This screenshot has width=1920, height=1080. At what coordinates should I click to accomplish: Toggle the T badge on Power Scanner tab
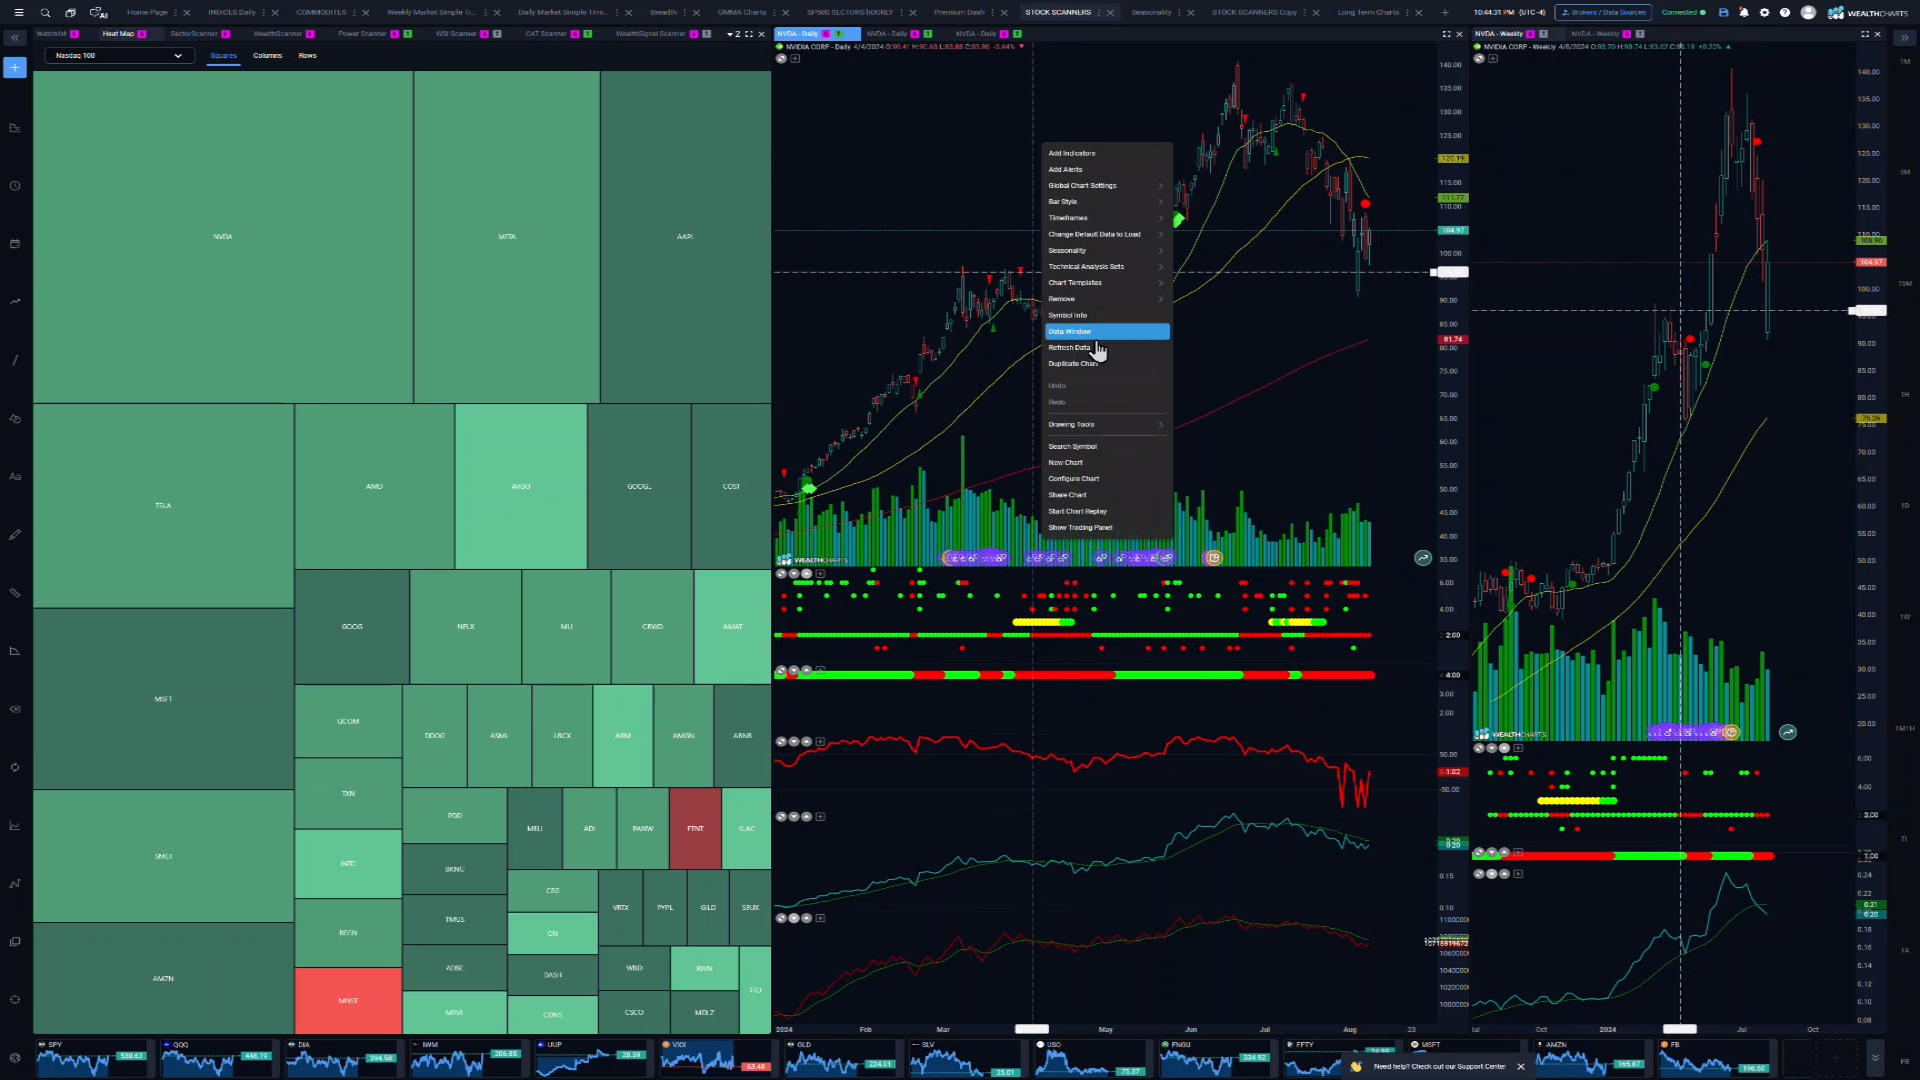coord(407,34)
